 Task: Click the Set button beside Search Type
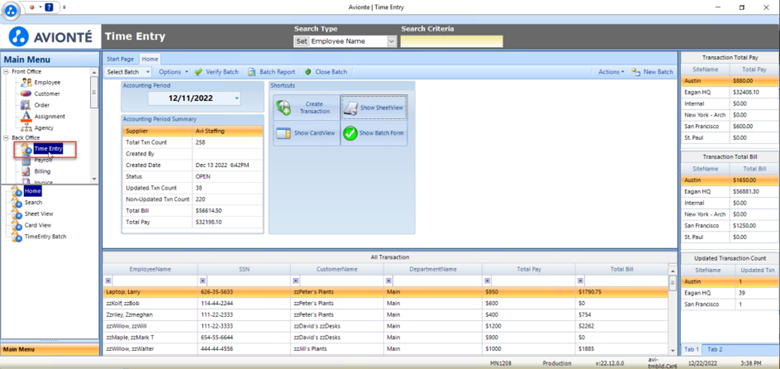301,41
